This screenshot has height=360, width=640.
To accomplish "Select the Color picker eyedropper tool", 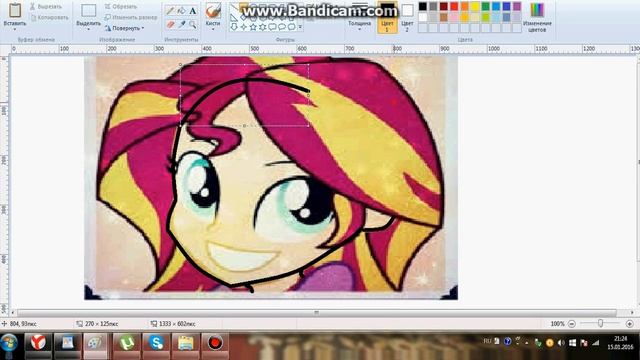I will click(x=181, y=25).
